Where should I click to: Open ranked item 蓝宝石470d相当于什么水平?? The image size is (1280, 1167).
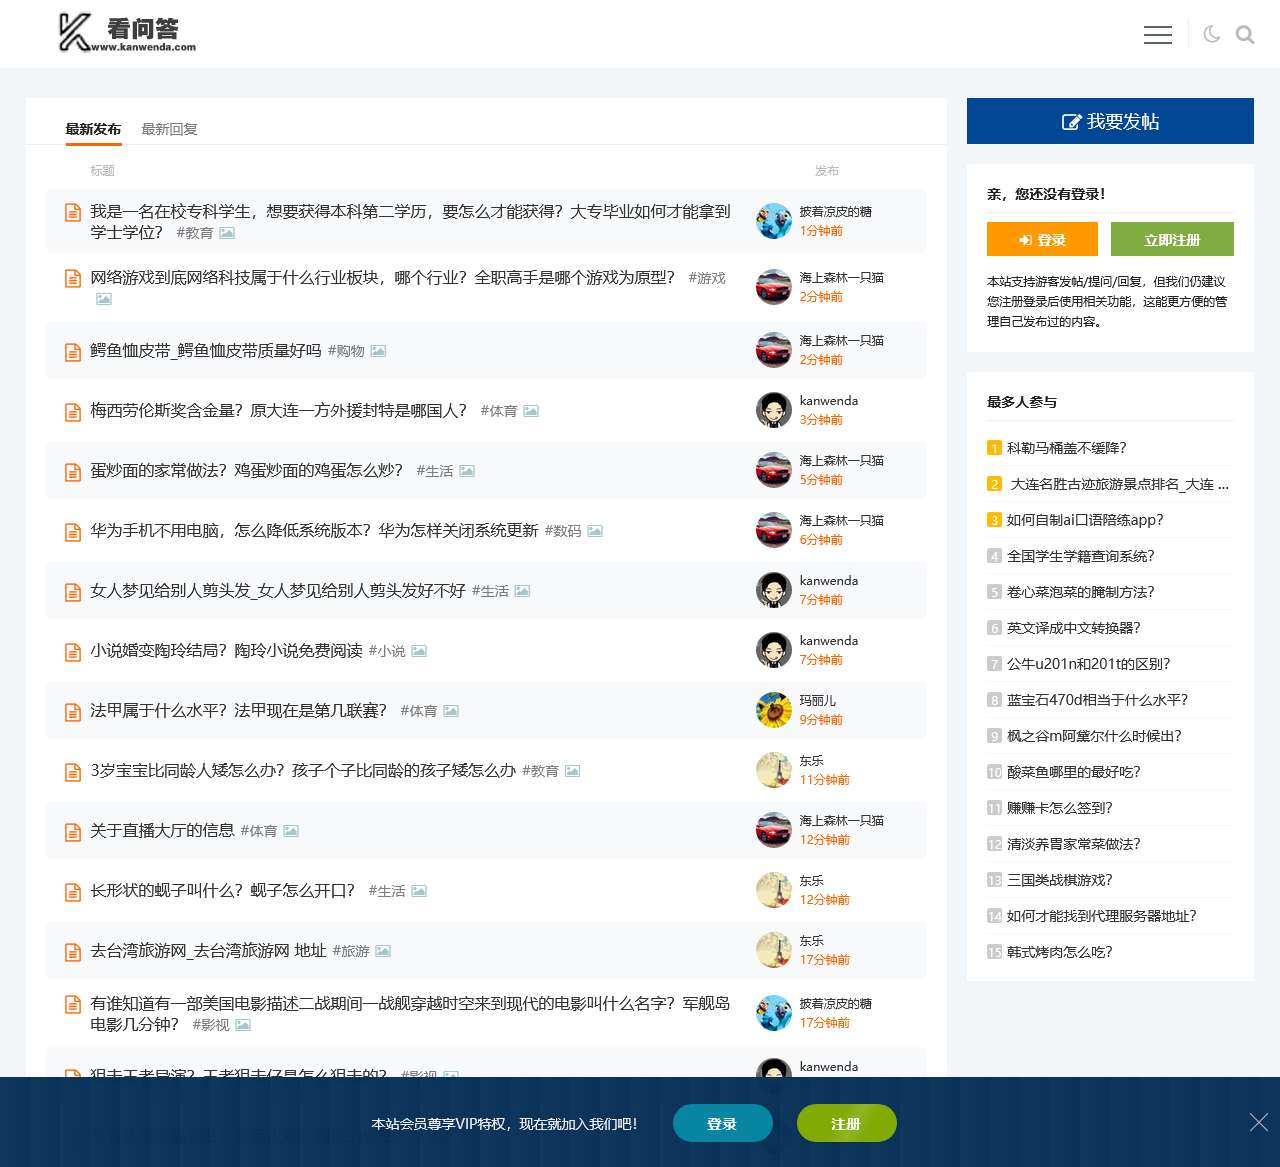(x=1098, y=700)
